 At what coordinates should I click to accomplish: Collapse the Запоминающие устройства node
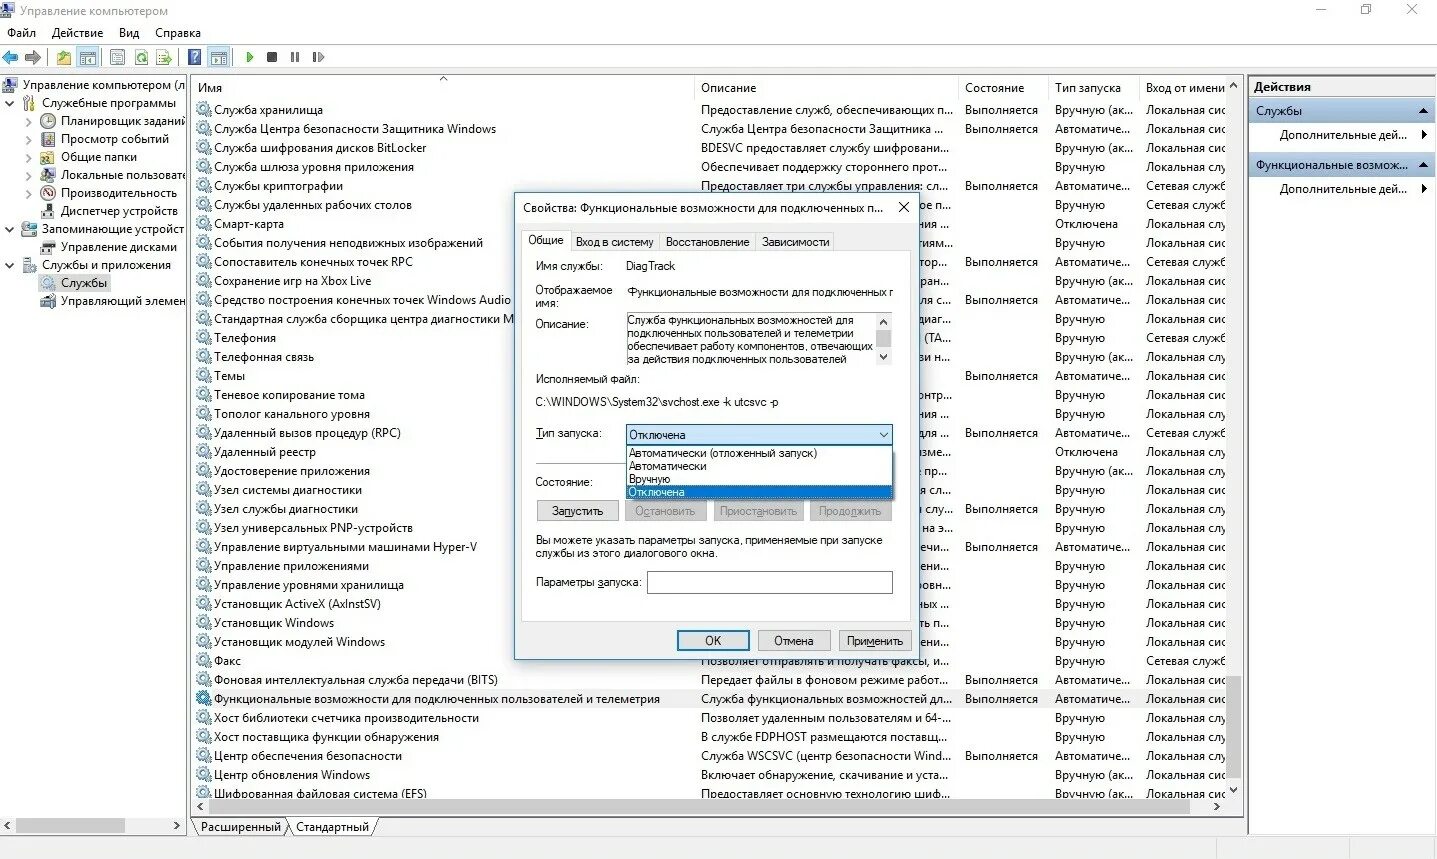(x=10, y=229)
